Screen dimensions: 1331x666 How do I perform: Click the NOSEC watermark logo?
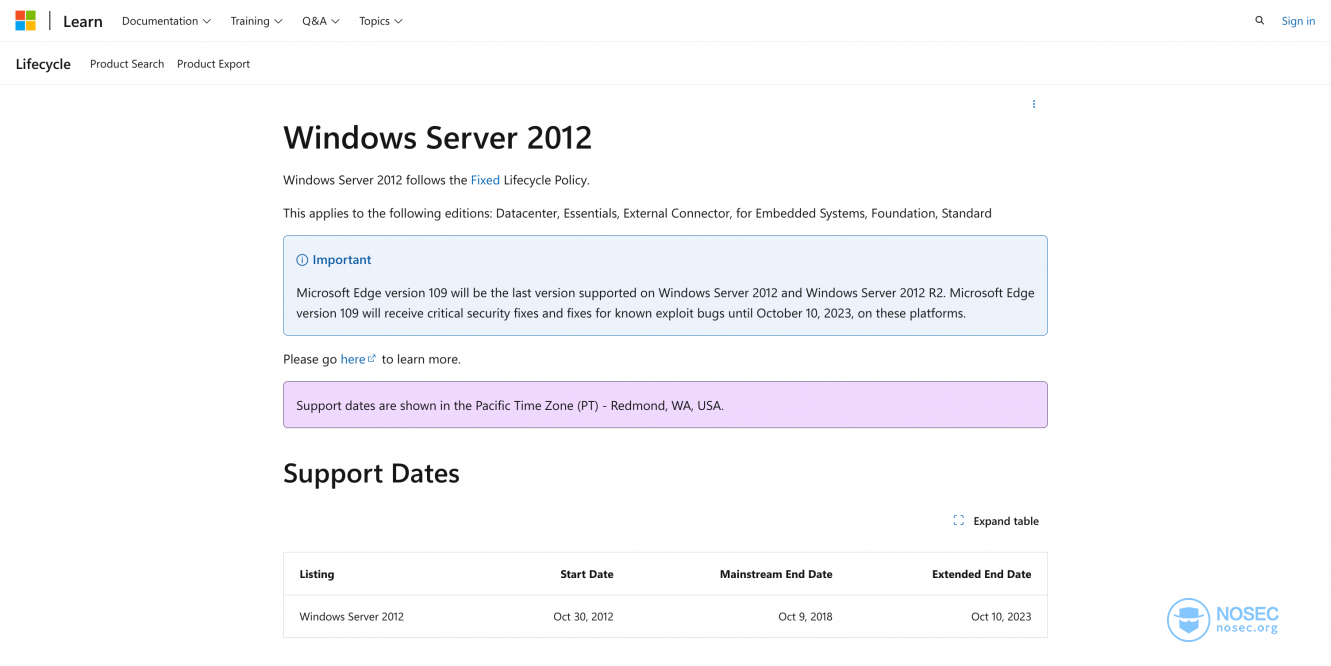[x=1188, y=620]
